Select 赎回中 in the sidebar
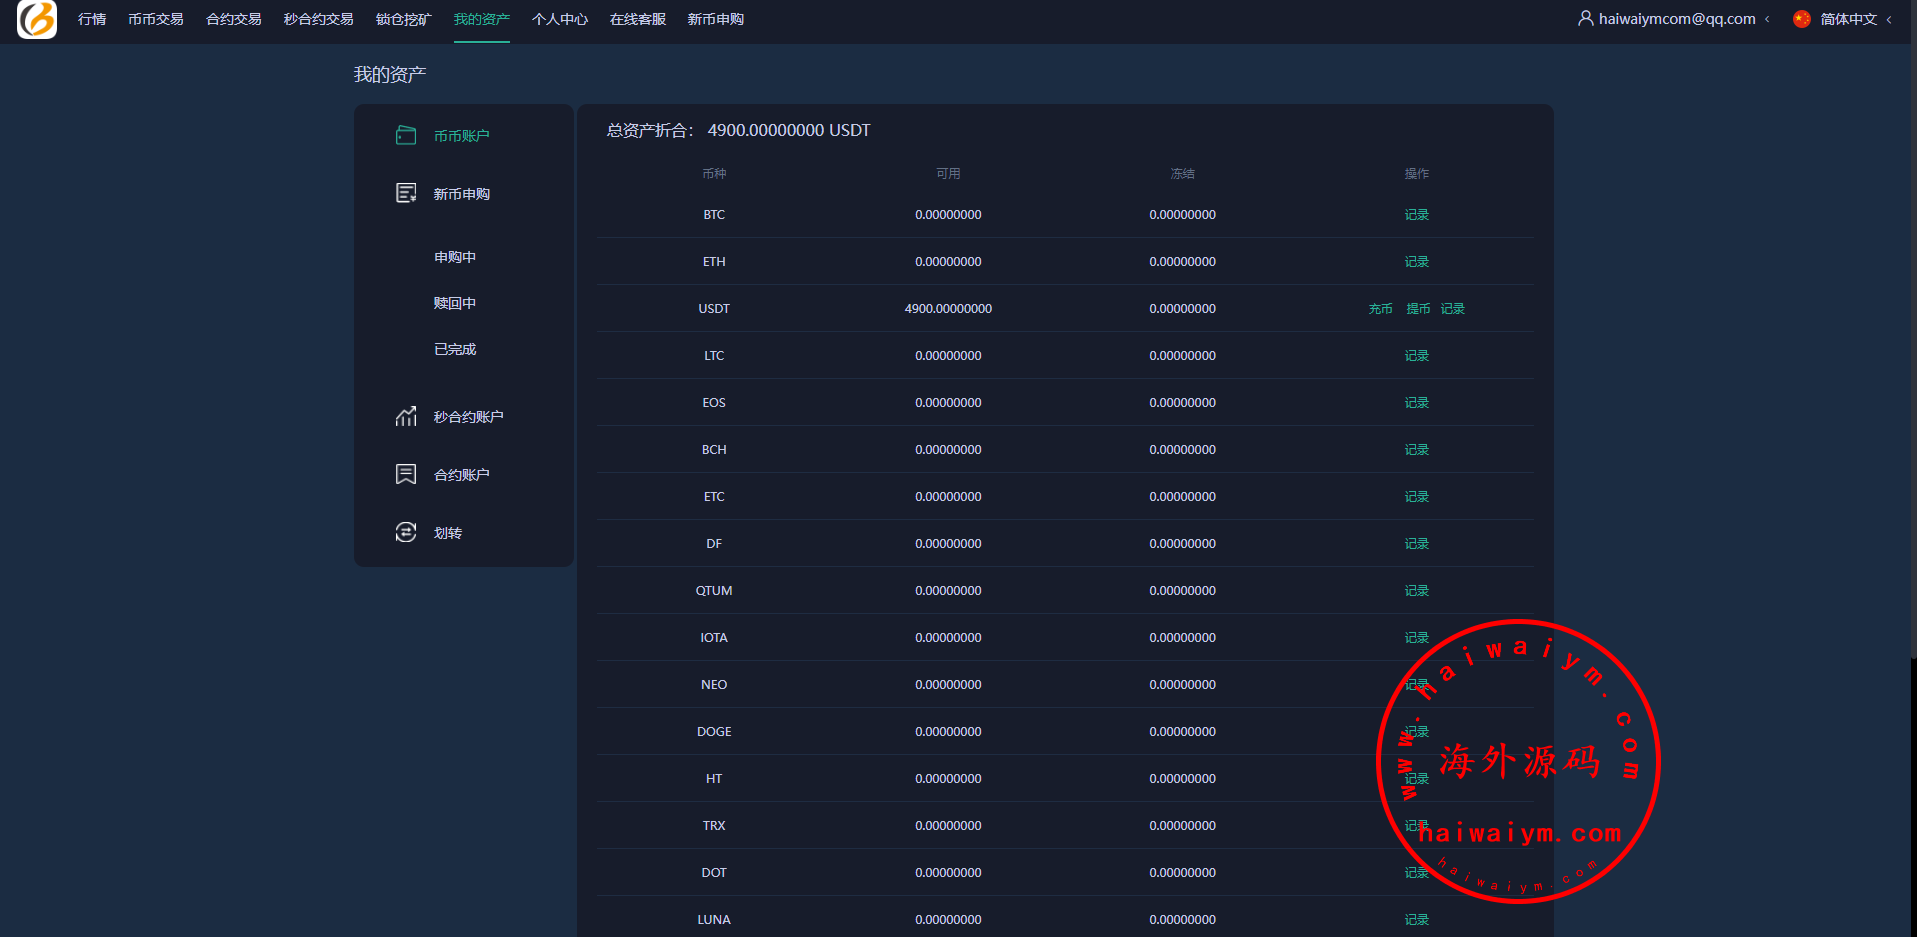Image resolution: width=1917 pixels, height=937 pixels. [x=455, y=303]
